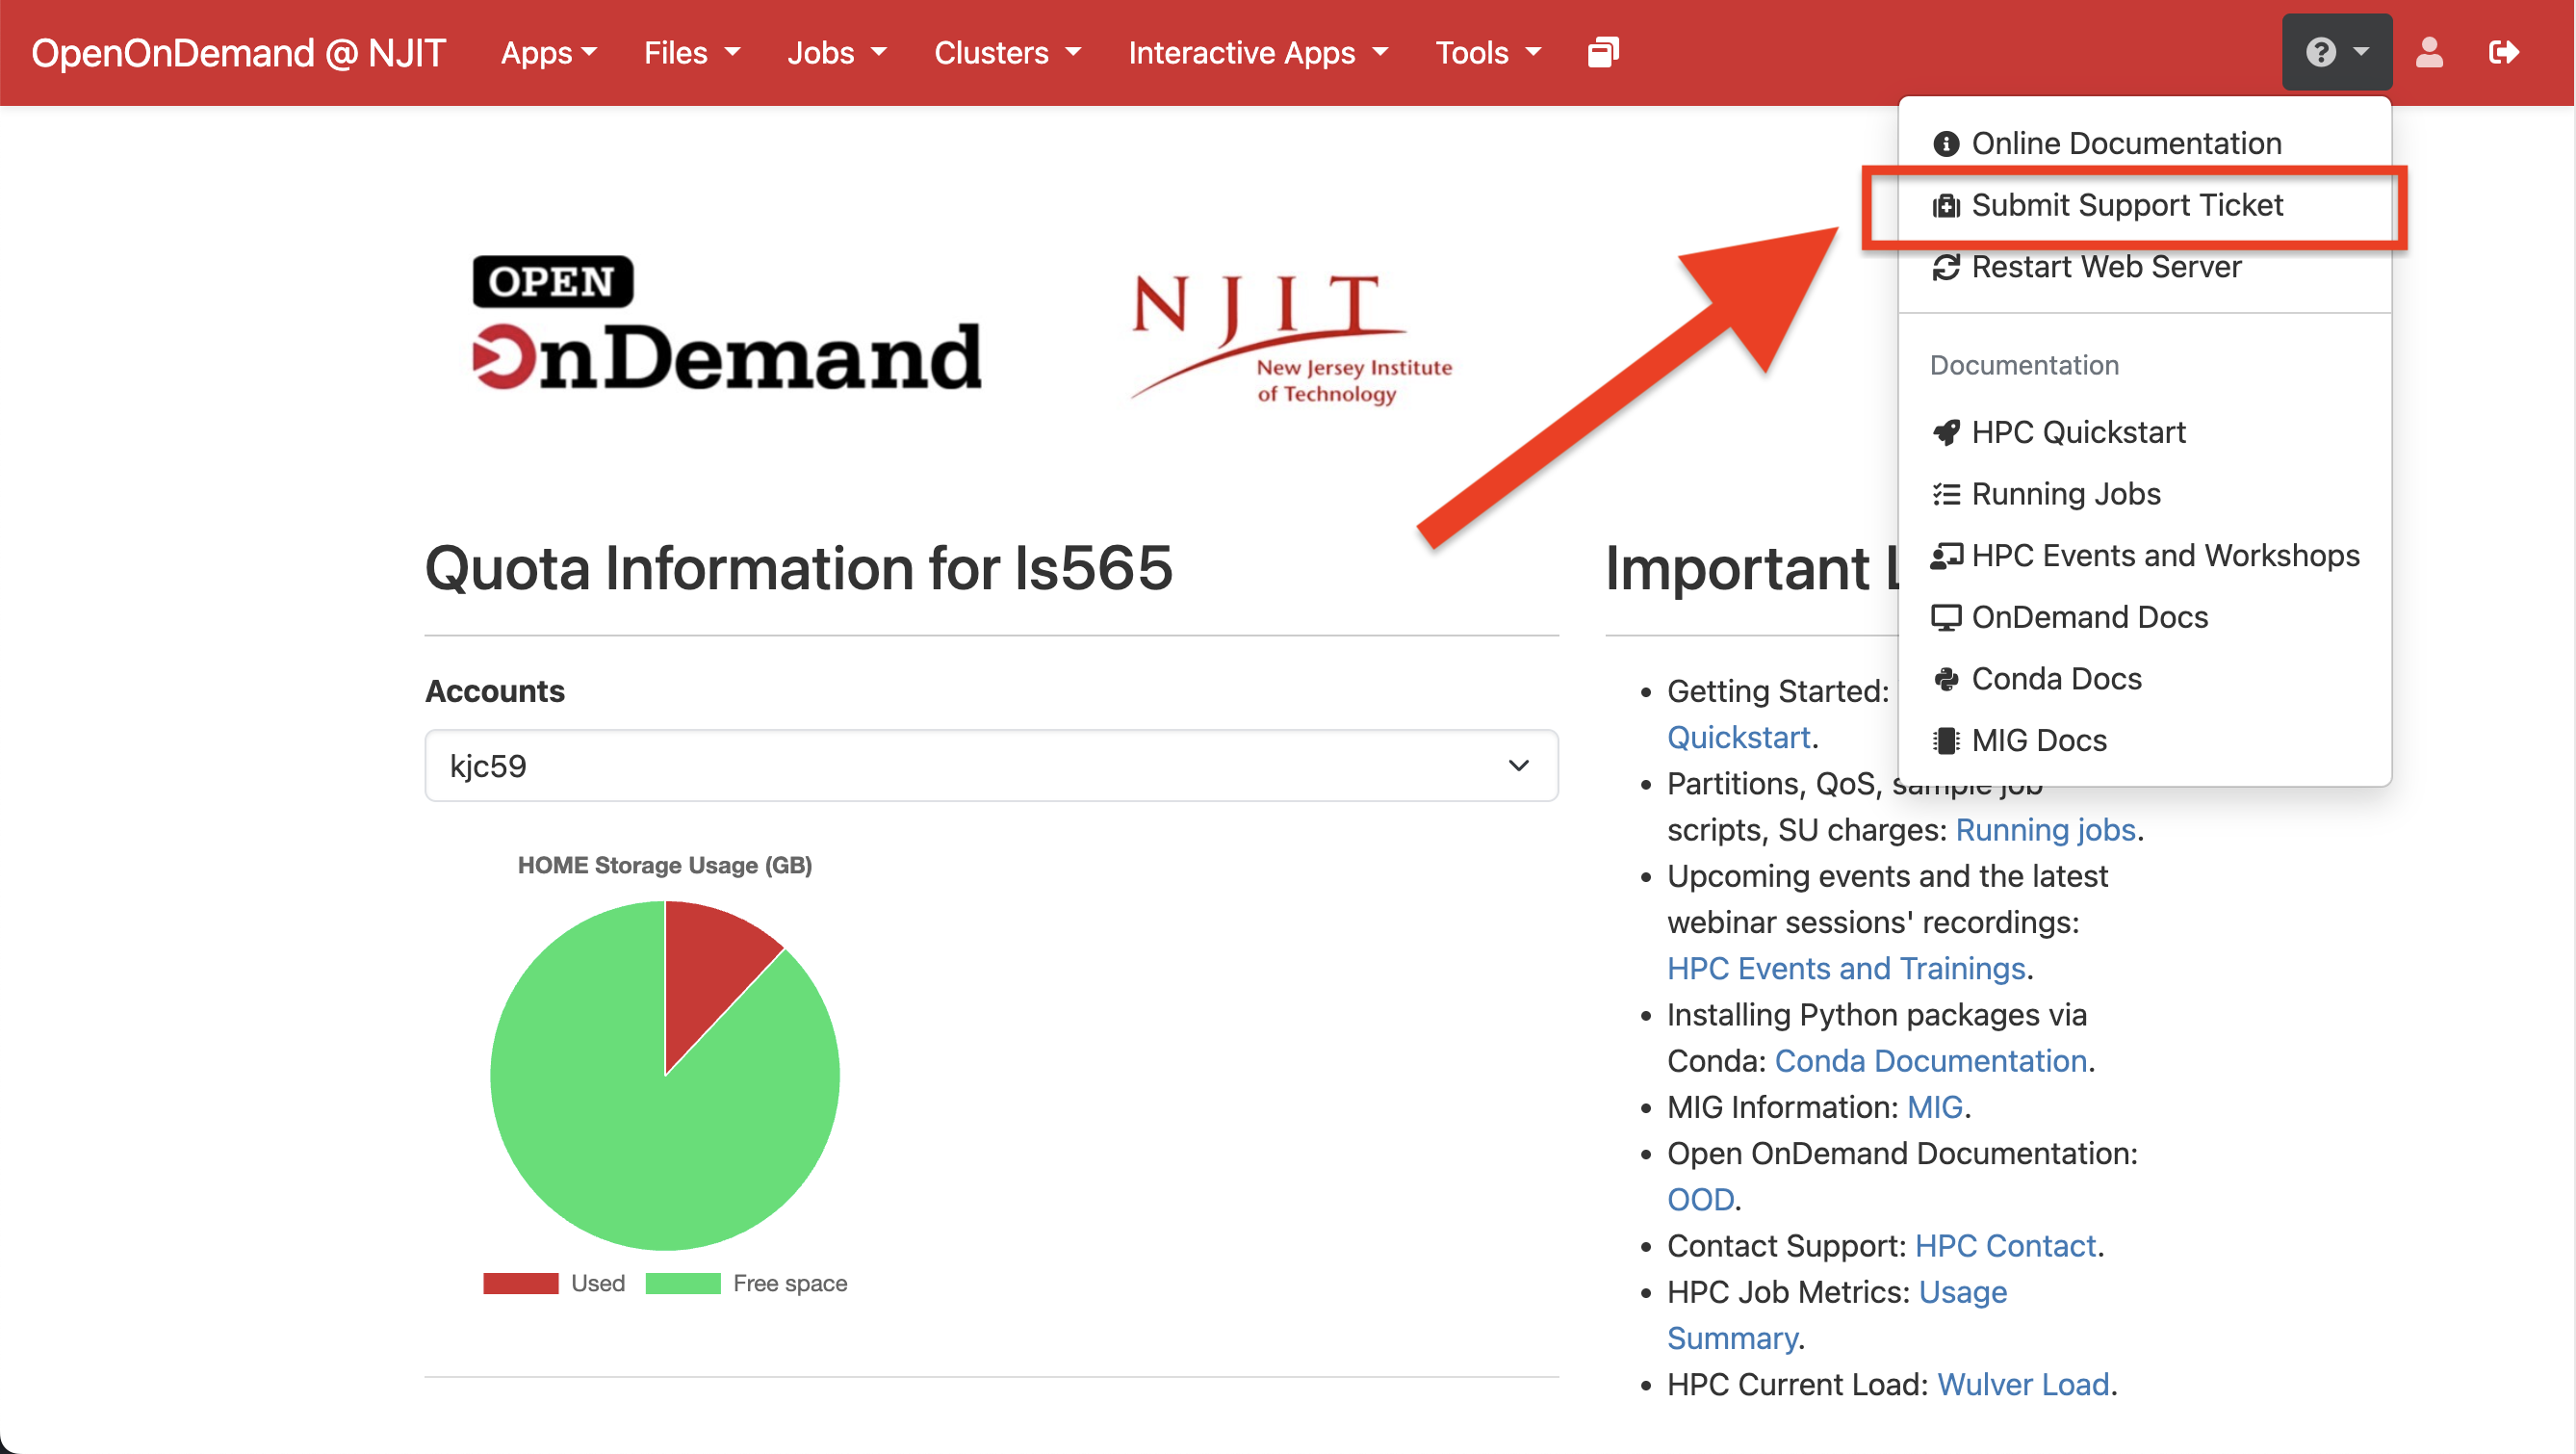The image size is (2576, 1454).
Task: Click the Restart Web Server refresh icon
Action: [1945, 267]
